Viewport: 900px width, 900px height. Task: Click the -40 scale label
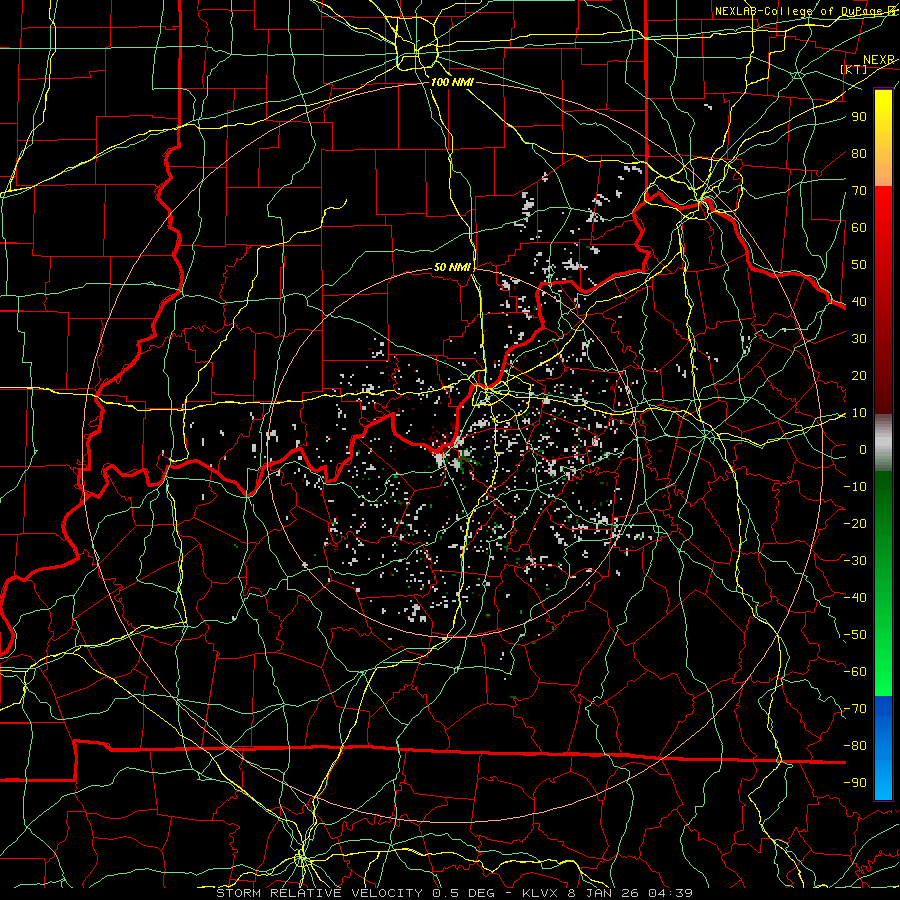(855, 598)
